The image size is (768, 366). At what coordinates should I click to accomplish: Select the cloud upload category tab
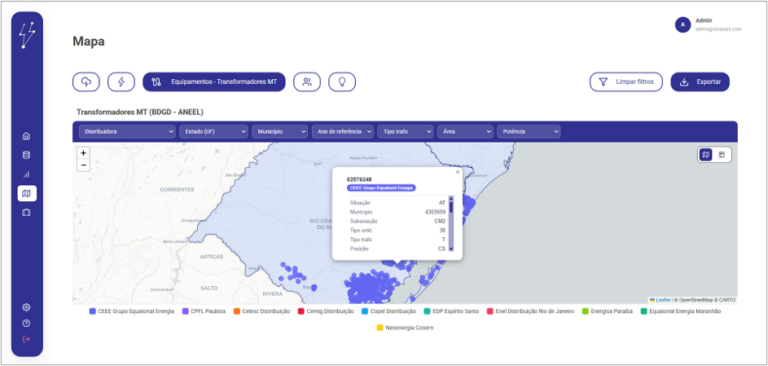(x=86, y=82)
